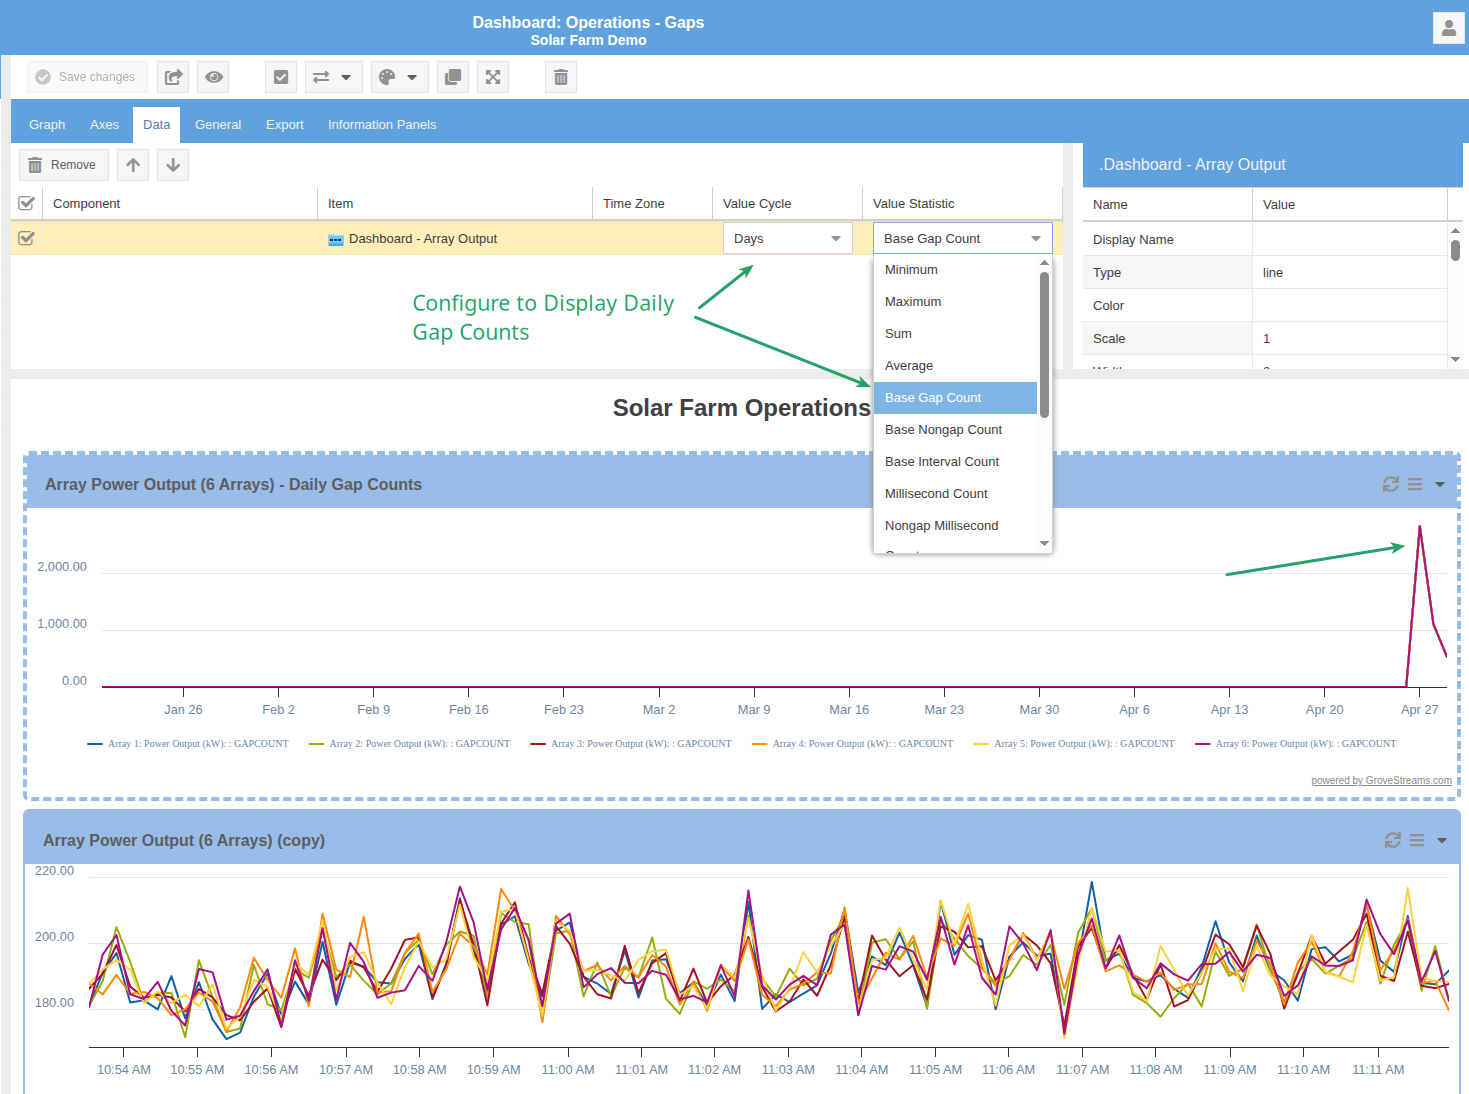The image size is (1469, 1094).
Task: Toggle Array 4 Power Output legend entry
Action: 853,744
